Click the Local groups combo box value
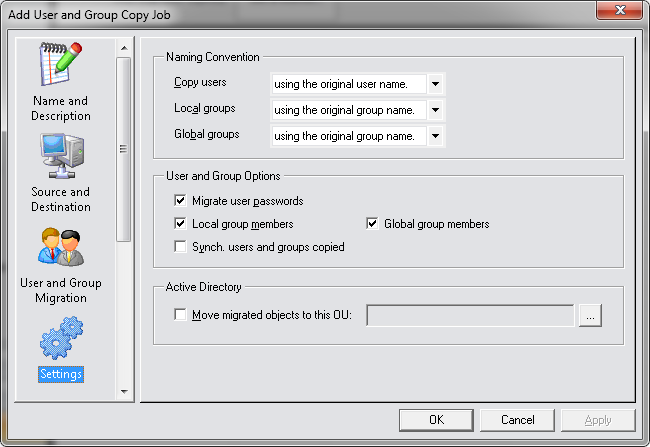Image resolution: width=650 pixels, height=447 pixels. tap(349, 110)
